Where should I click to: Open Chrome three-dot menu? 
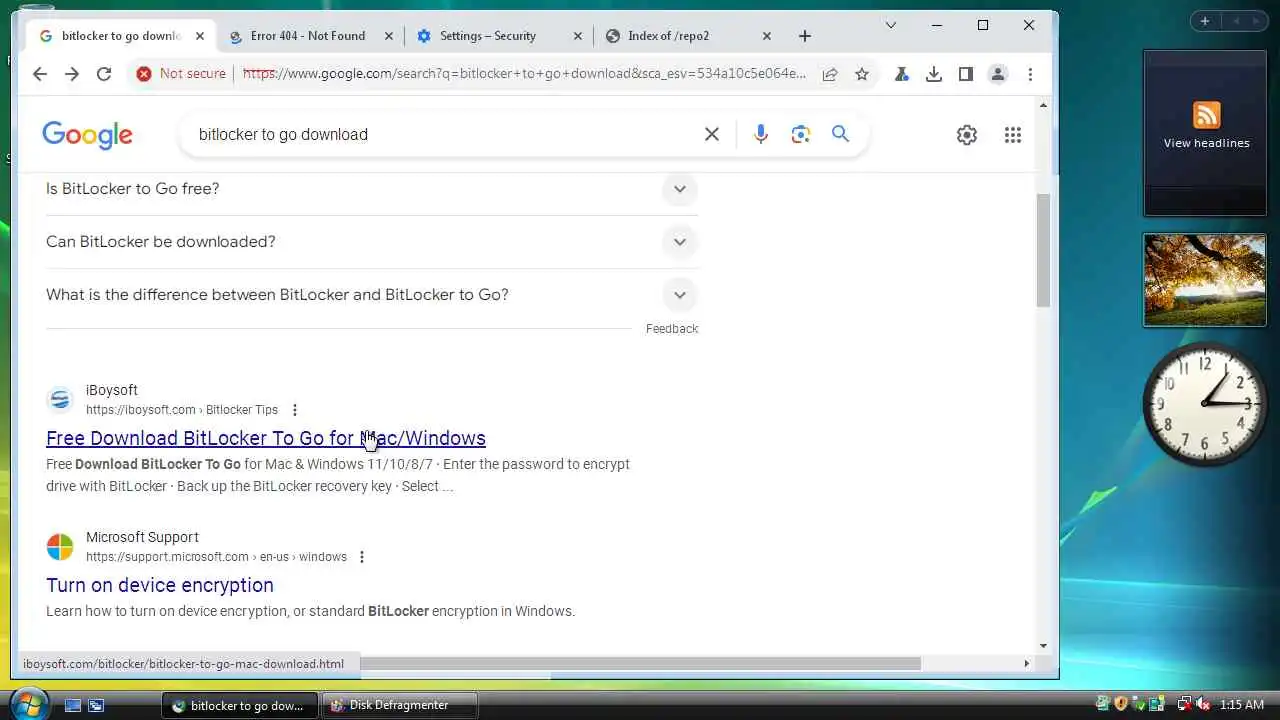coord(1030,74)
